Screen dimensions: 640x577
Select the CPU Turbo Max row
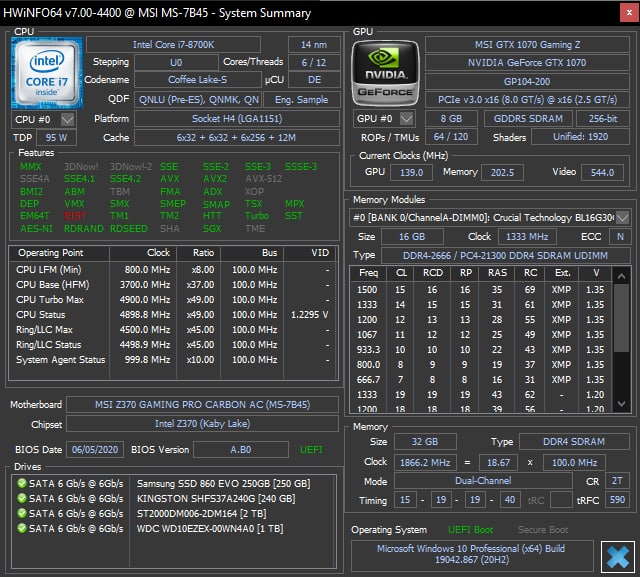(x=173, y=300)
